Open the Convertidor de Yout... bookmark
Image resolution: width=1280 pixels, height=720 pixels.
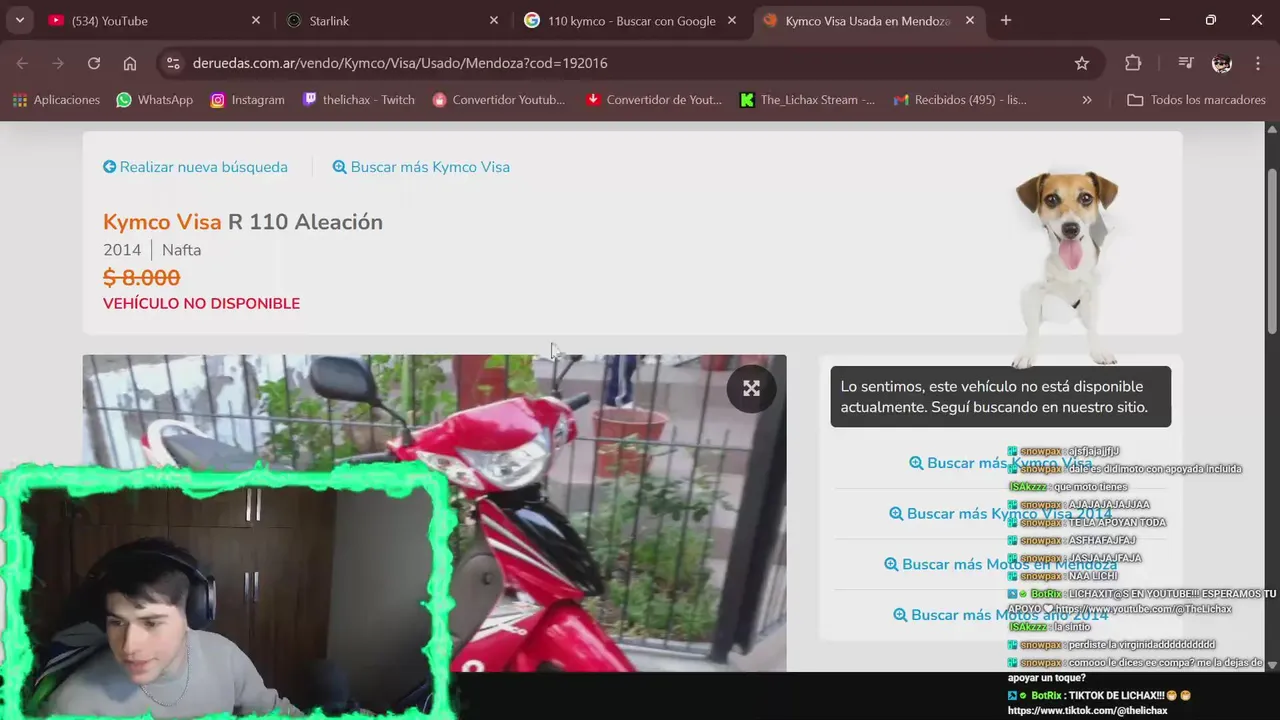654,100
